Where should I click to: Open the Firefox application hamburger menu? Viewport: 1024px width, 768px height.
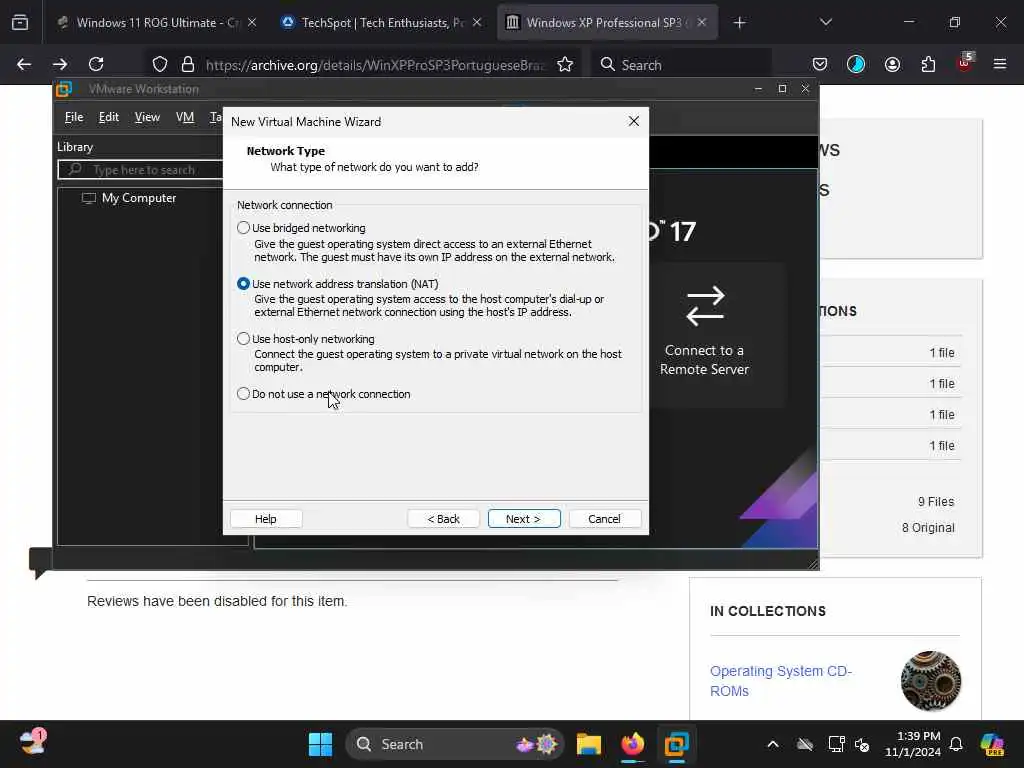click(1000, 64)
